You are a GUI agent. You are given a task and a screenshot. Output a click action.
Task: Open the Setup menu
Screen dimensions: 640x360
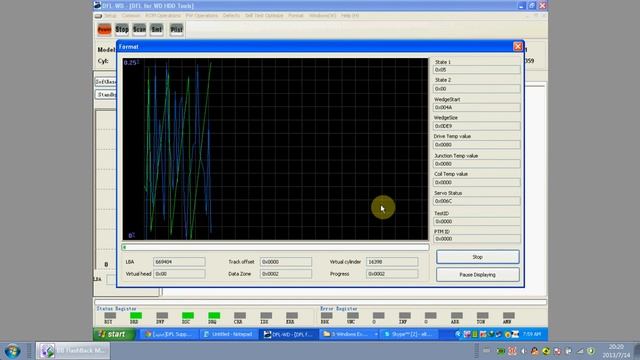[x=110, y=16]
